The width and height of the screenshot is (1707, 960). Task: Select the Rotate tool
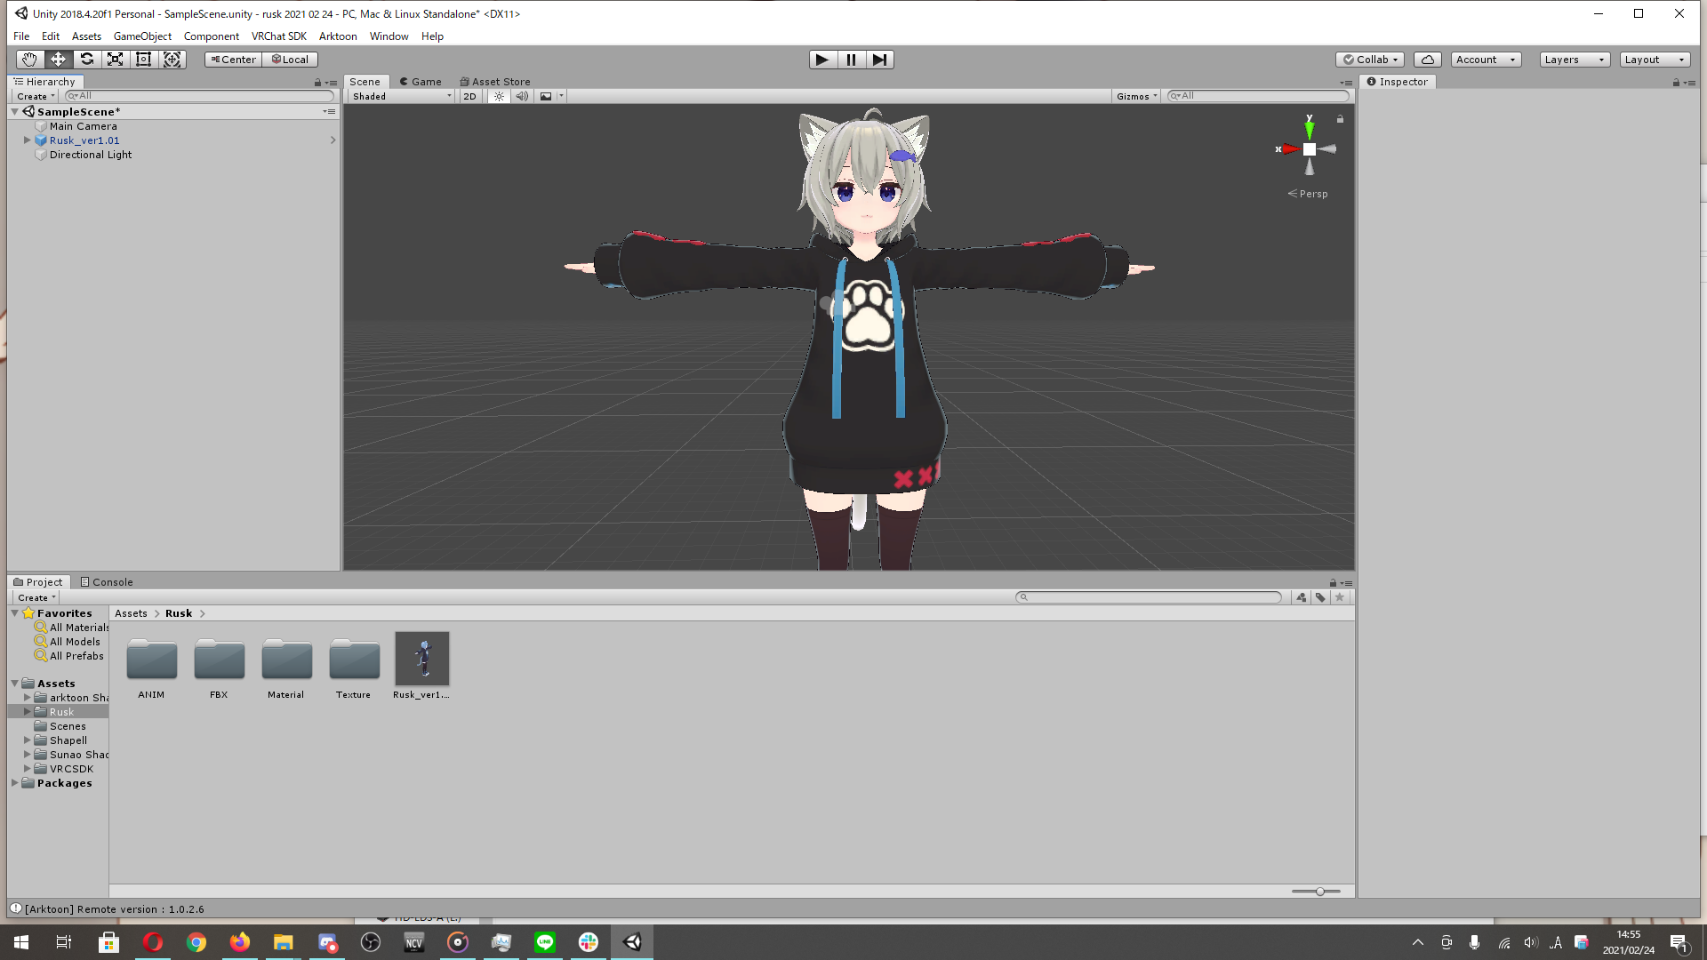87,60
